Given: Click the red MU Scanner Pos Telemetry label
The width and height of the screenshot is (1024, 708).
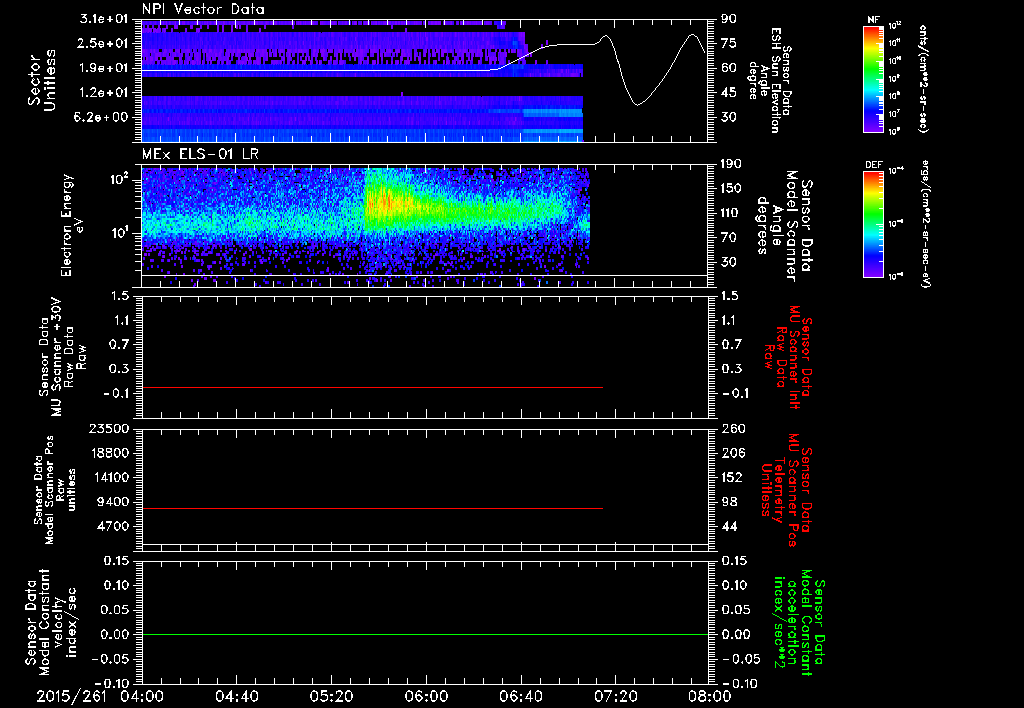Looking at the screenshot, I should tap(787, 490).
